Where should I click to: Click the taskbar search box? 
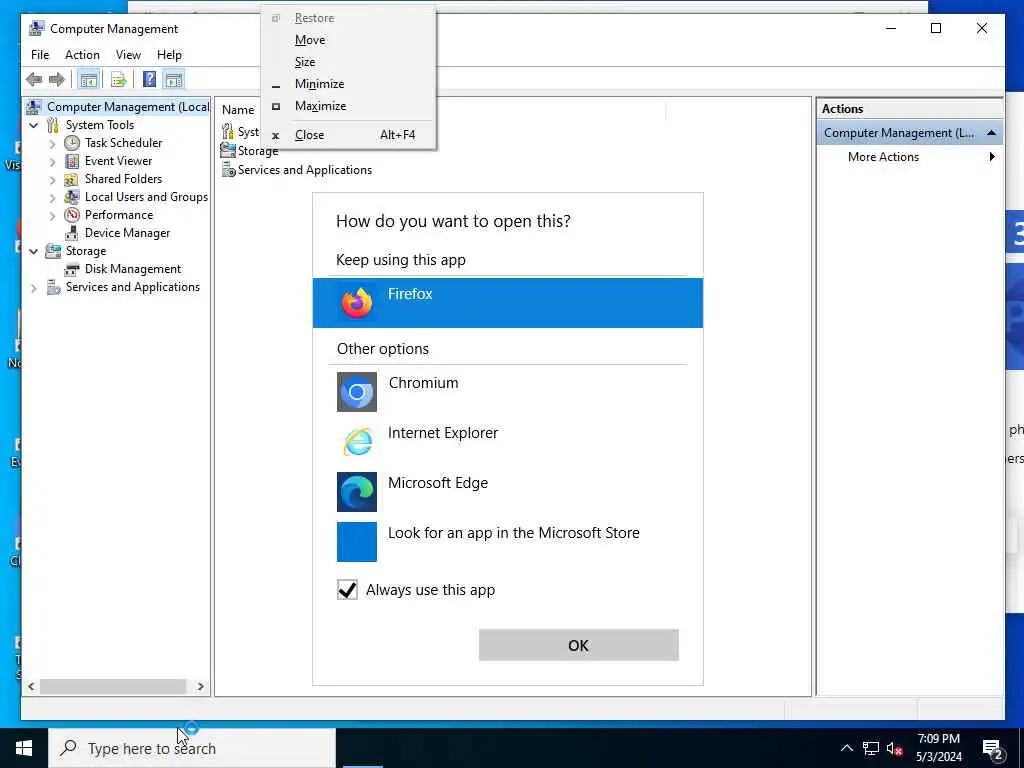192,748
